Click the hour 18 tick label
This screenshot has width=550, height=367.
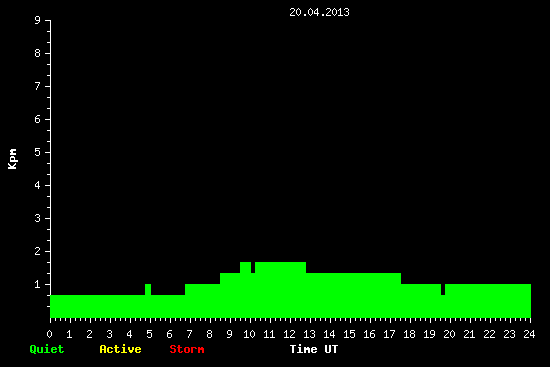[409, 334]
